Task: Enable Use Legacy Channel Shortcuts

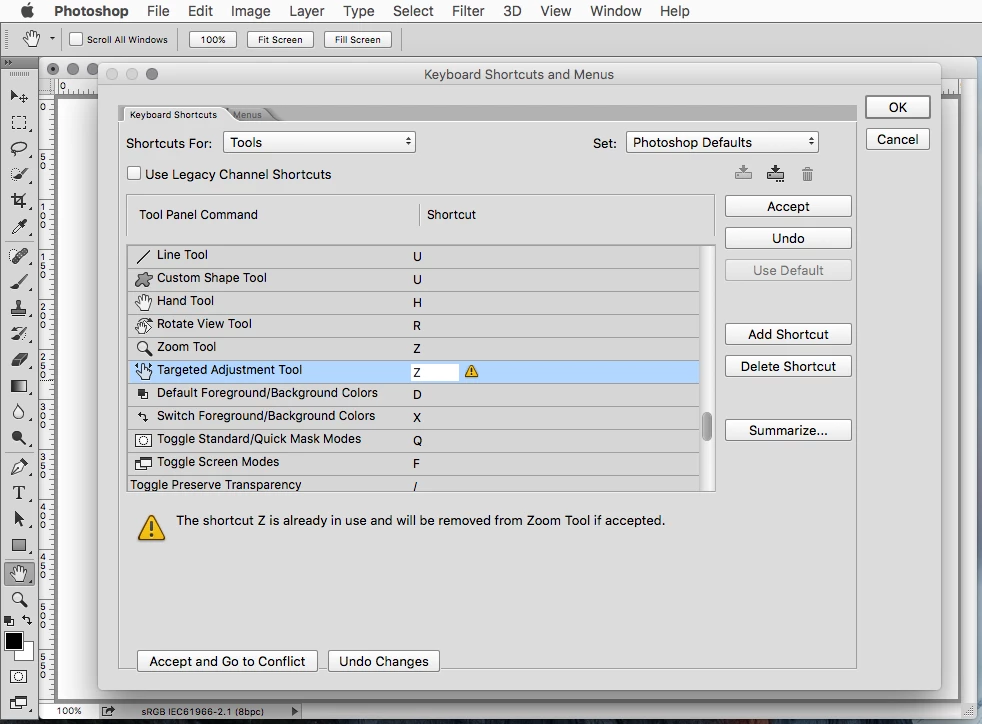Action: click(134, 173)
